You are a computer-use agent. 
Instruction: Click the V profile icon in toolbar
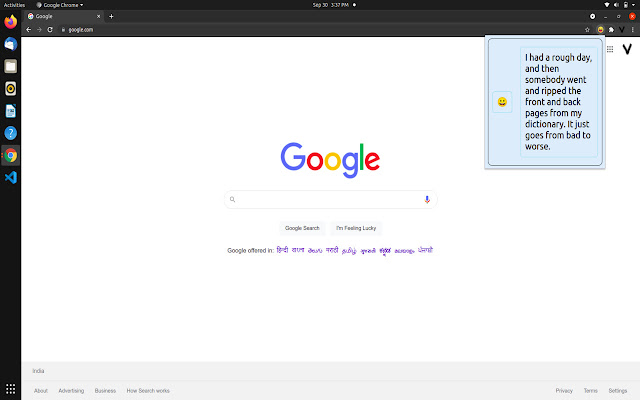click(x=622, y=29)
